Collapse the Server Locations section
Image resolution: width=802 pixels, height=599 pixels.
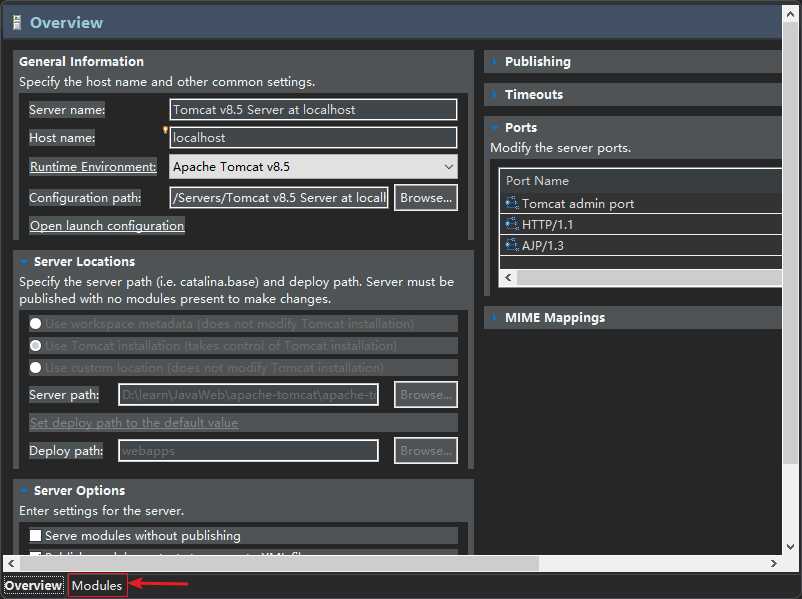coord(24,262)
